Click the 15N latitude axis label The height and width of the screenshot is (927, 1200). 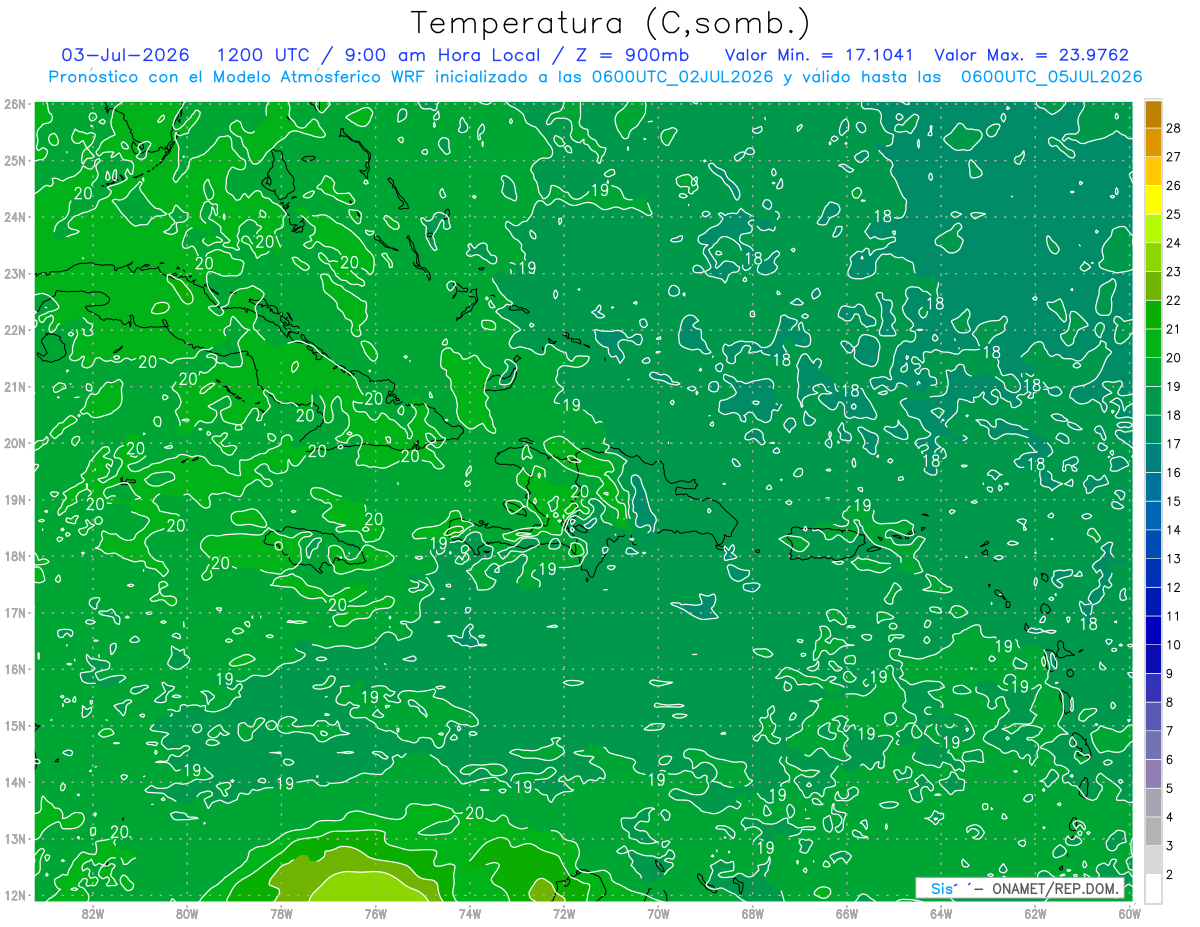14,726
